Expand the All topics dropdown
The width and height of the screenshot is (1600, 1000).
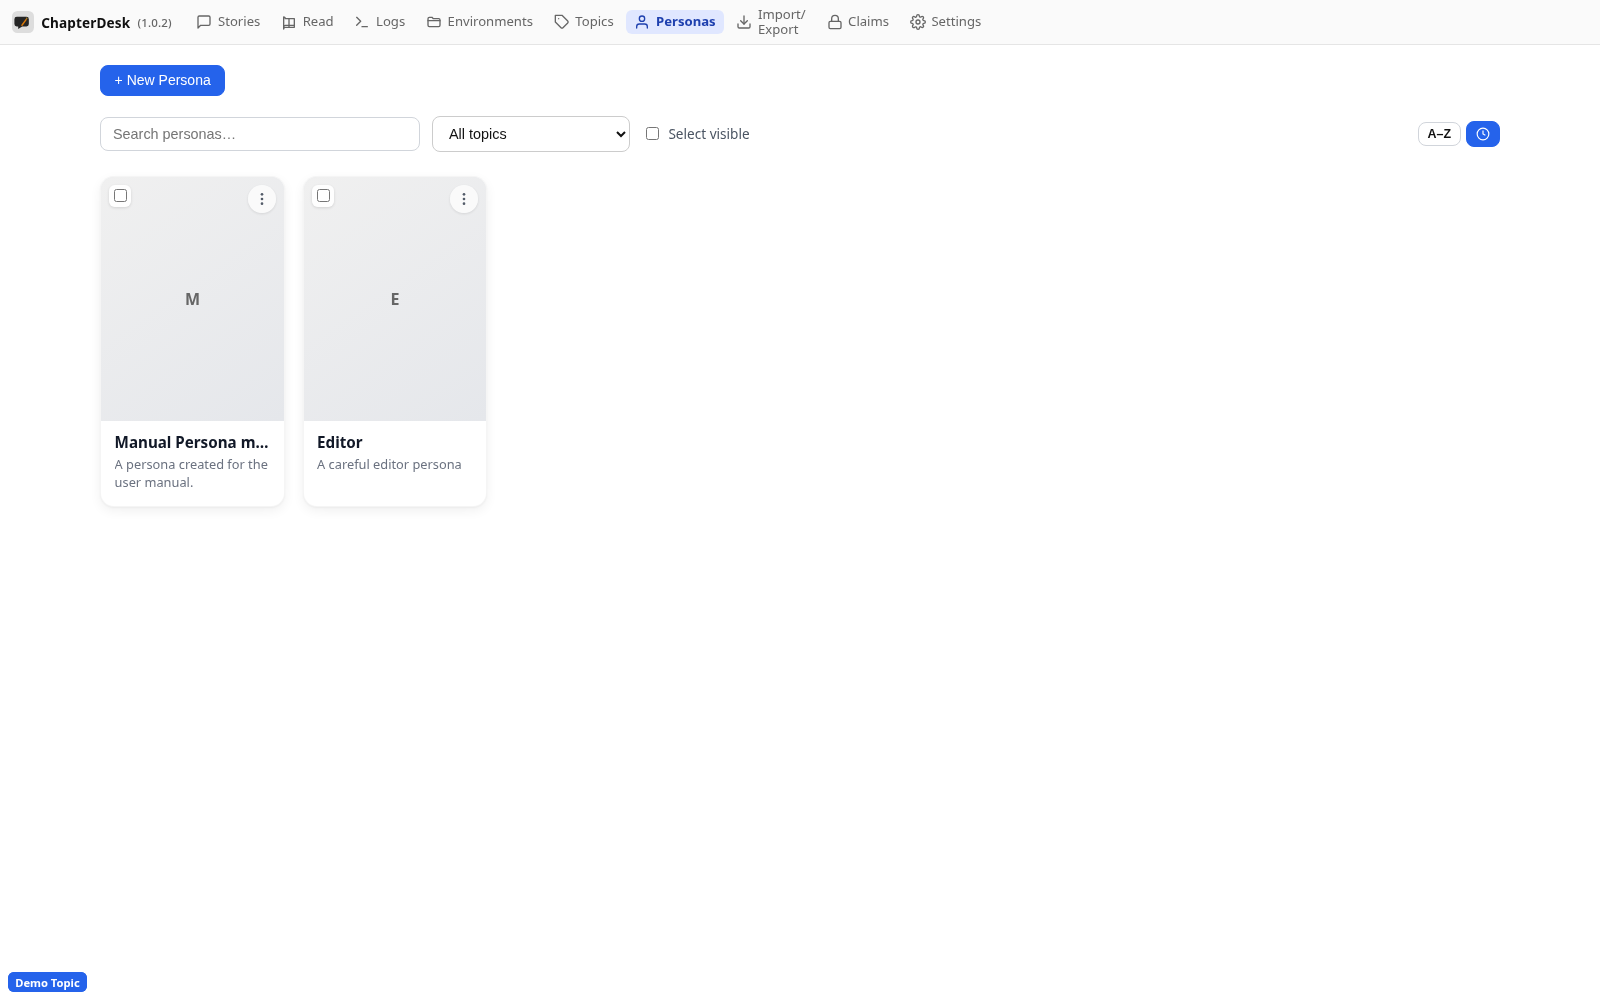click(x=531, y=134)
